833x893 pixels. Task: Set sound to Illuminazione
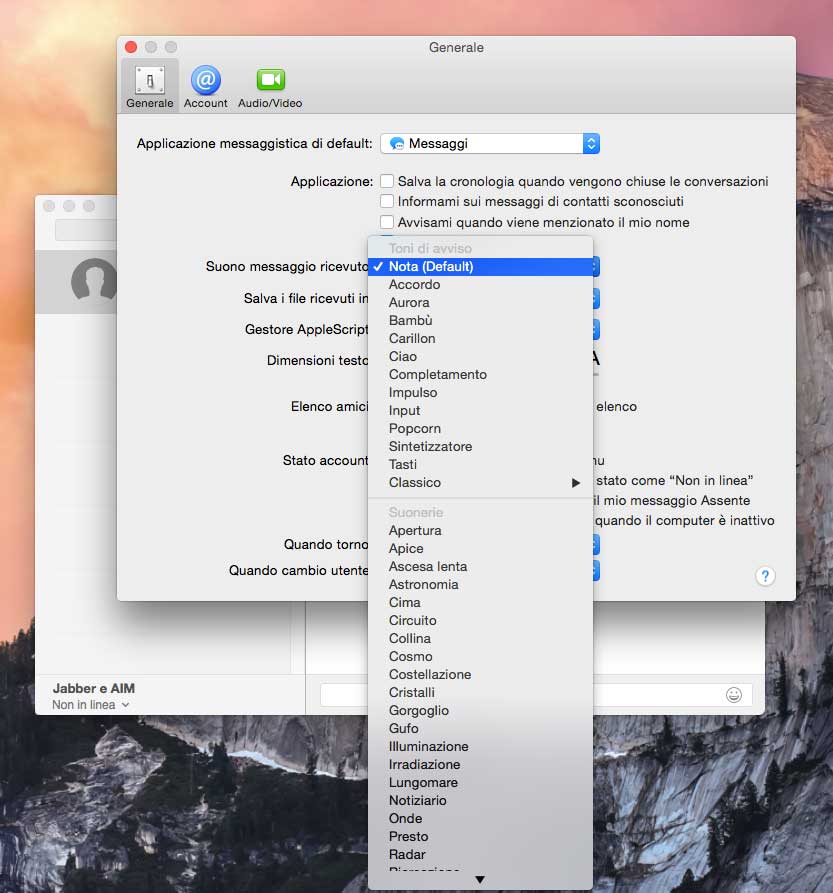click(x=480, y=747)
